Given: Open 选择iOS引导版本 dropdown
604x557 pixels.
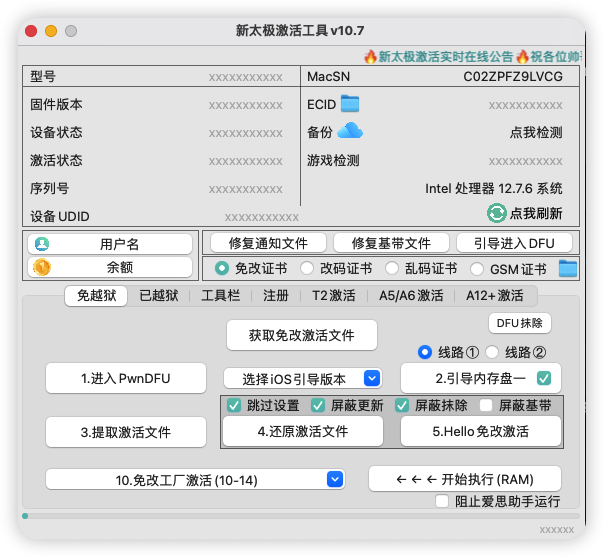Looking at the screenshot, I should pos(303,379).
